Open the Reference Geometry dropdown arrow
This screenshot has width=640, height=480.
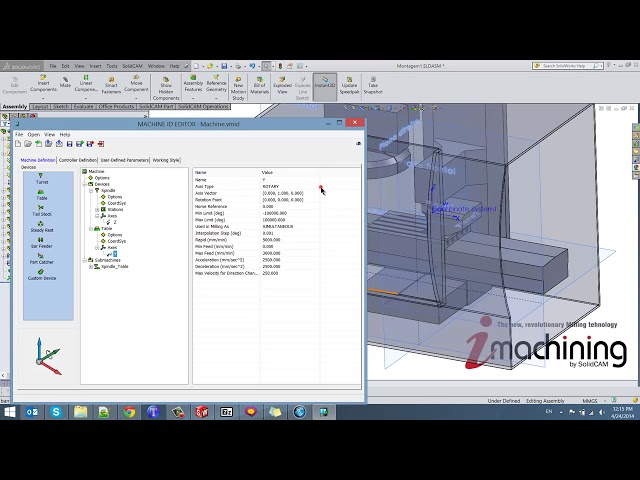coord(216,98)
